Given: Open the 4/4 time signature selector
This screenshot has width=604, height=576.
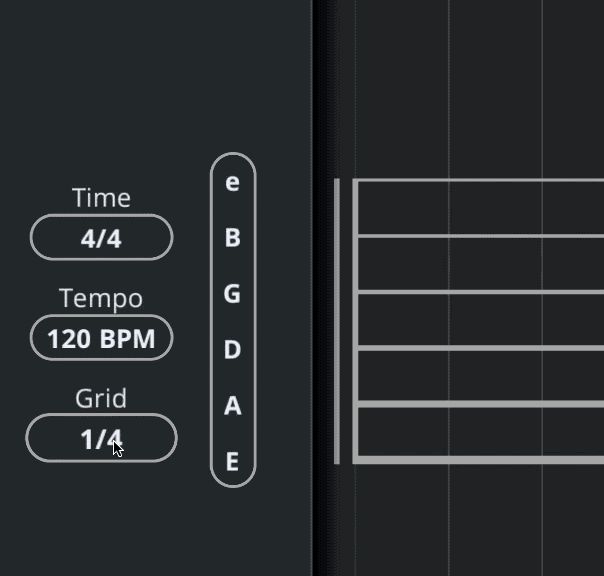Looking at the screenshot, I should click(101, 238).
